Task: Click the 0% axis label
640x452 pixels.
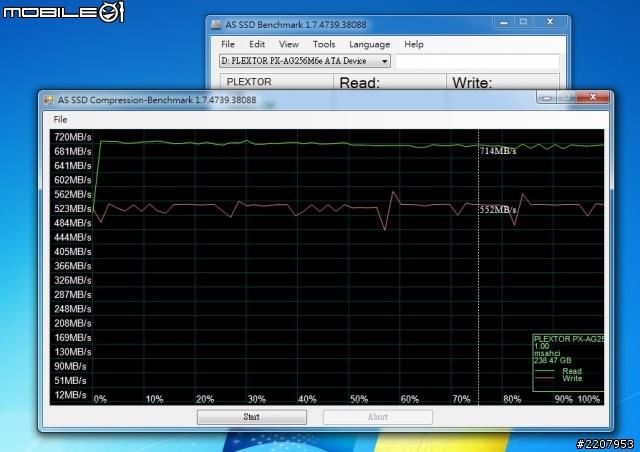Action: 100,399
